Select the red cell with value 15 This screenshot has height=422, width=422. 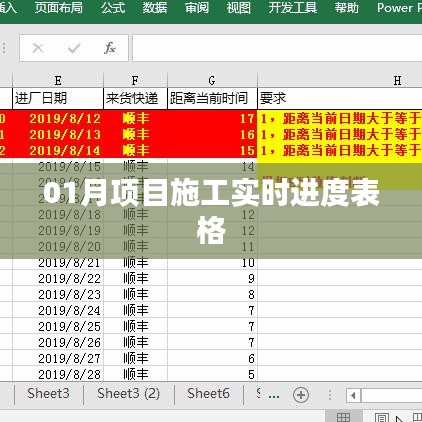(212, 150)
